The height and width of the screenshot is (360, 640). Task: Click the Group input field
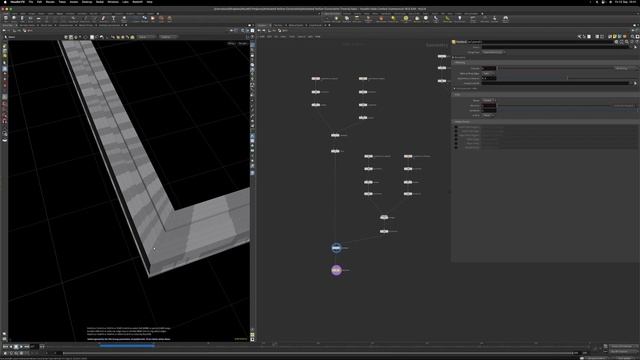click(555, 47)
